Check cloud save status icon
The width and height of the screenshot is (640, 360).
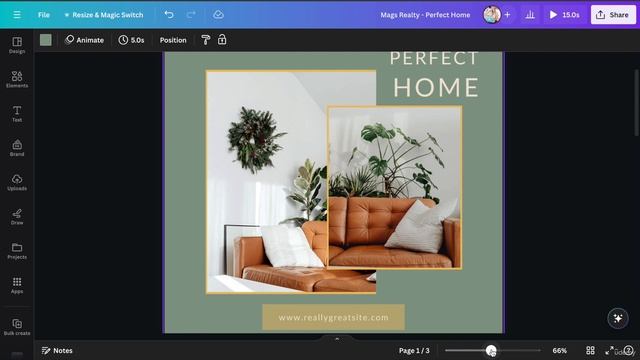tap(218, 15)
